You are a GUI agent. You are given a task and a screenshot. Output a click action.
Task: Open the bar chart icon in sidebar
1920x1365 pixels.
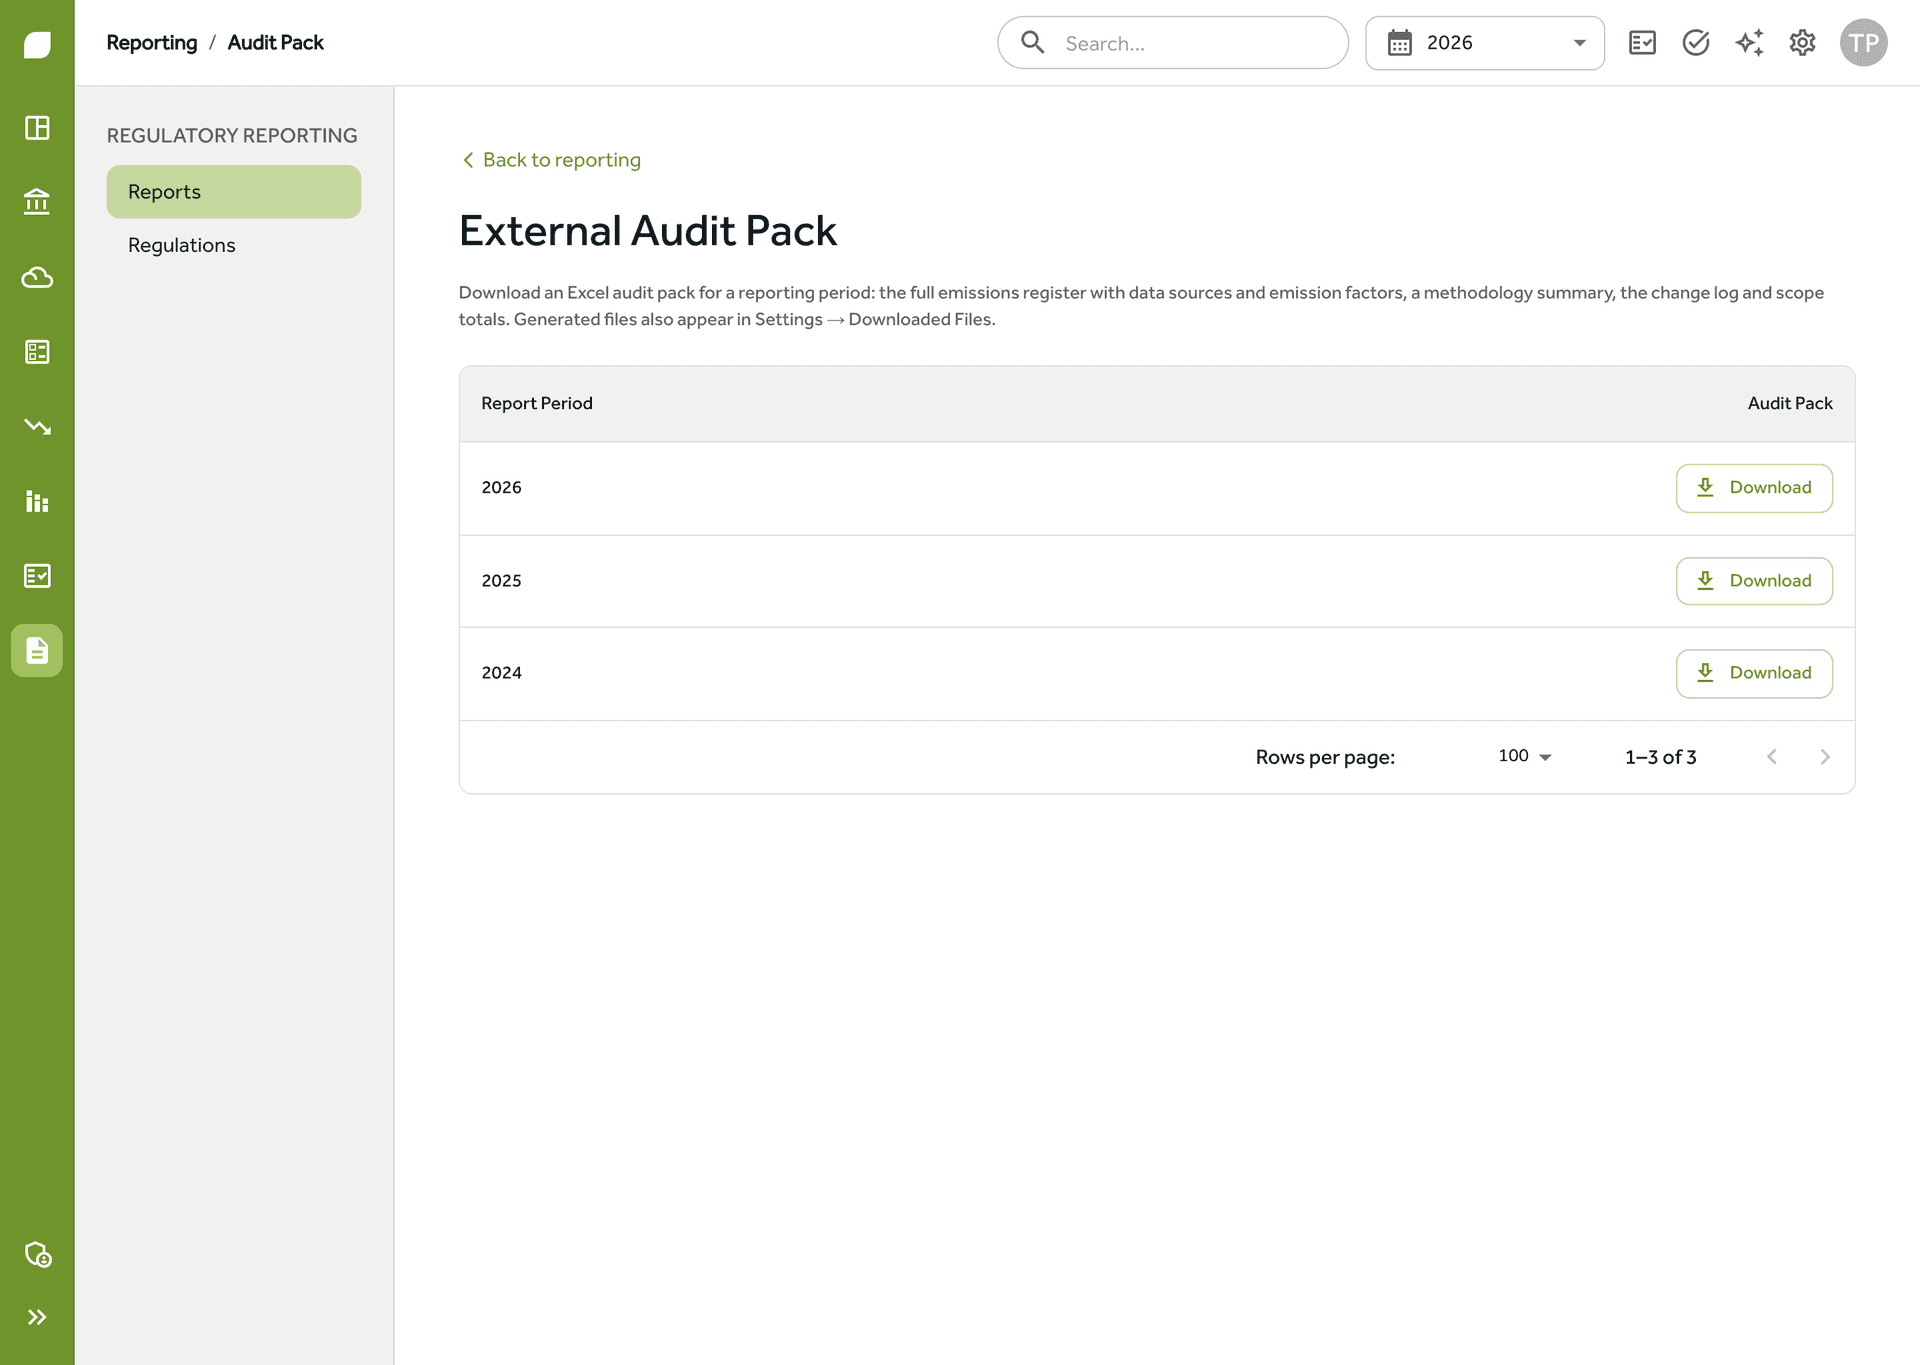point(37,501)
